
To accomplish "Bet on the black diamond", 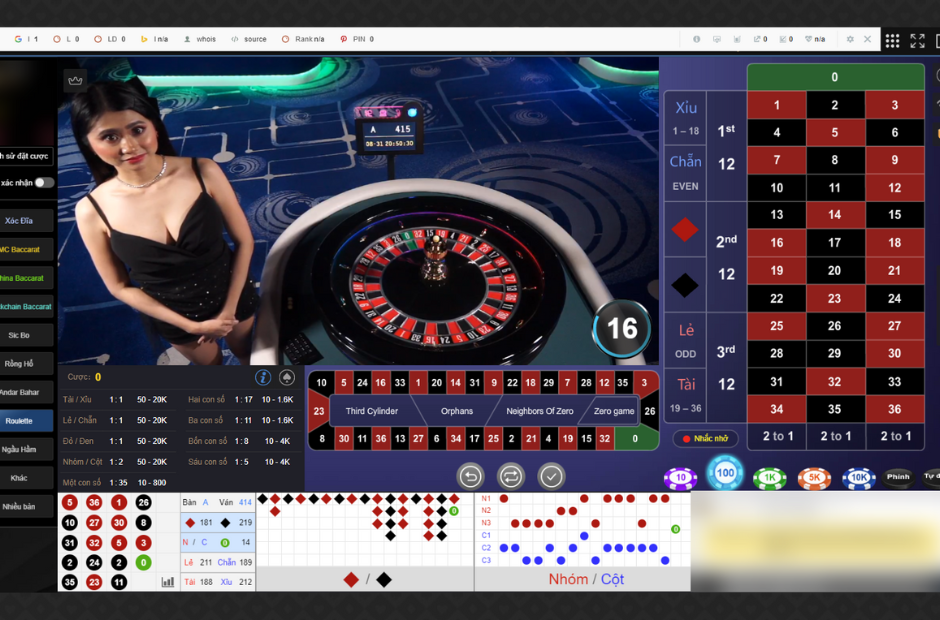I will [685, 285].
